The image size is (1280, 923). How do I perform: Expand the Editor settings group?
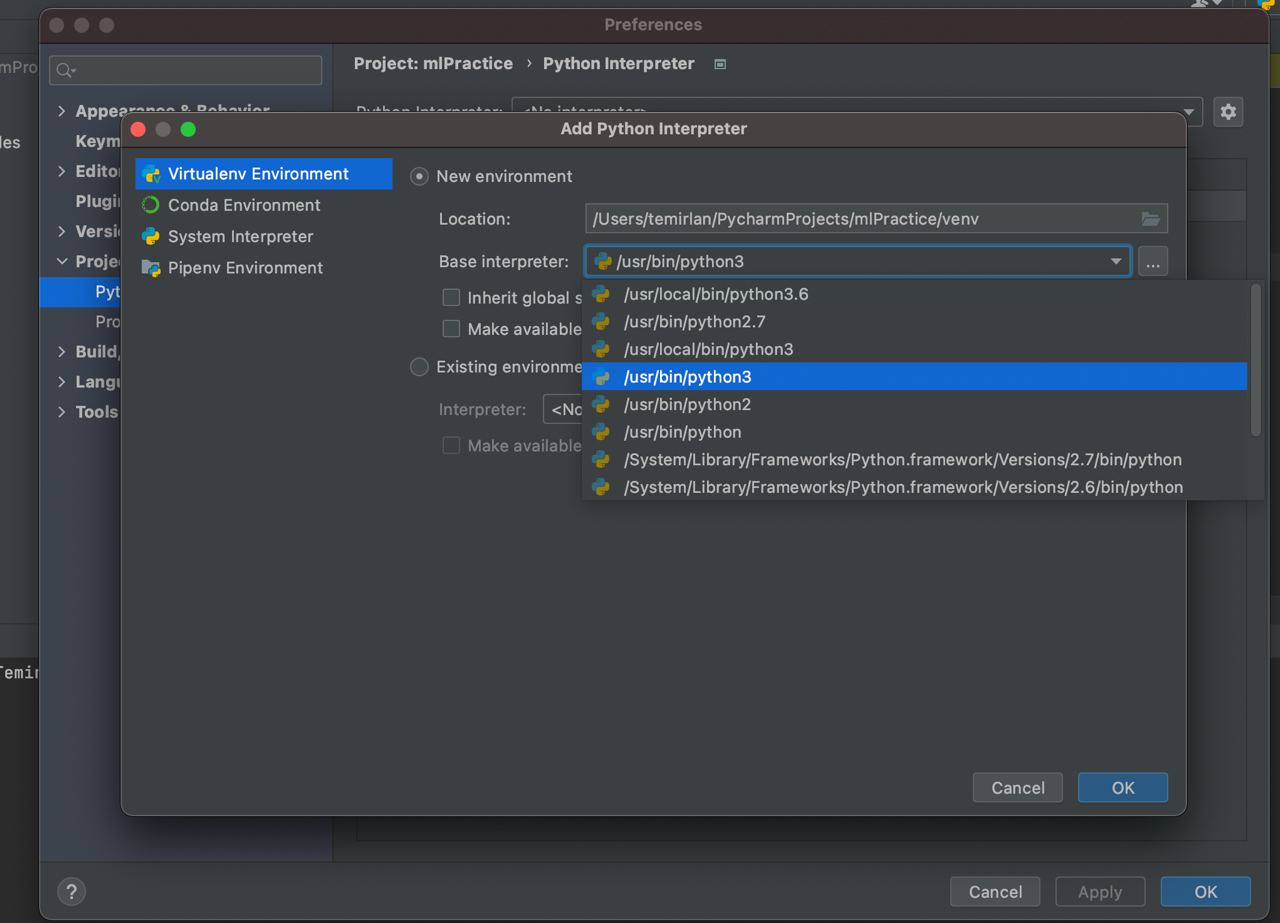(62, 171)
